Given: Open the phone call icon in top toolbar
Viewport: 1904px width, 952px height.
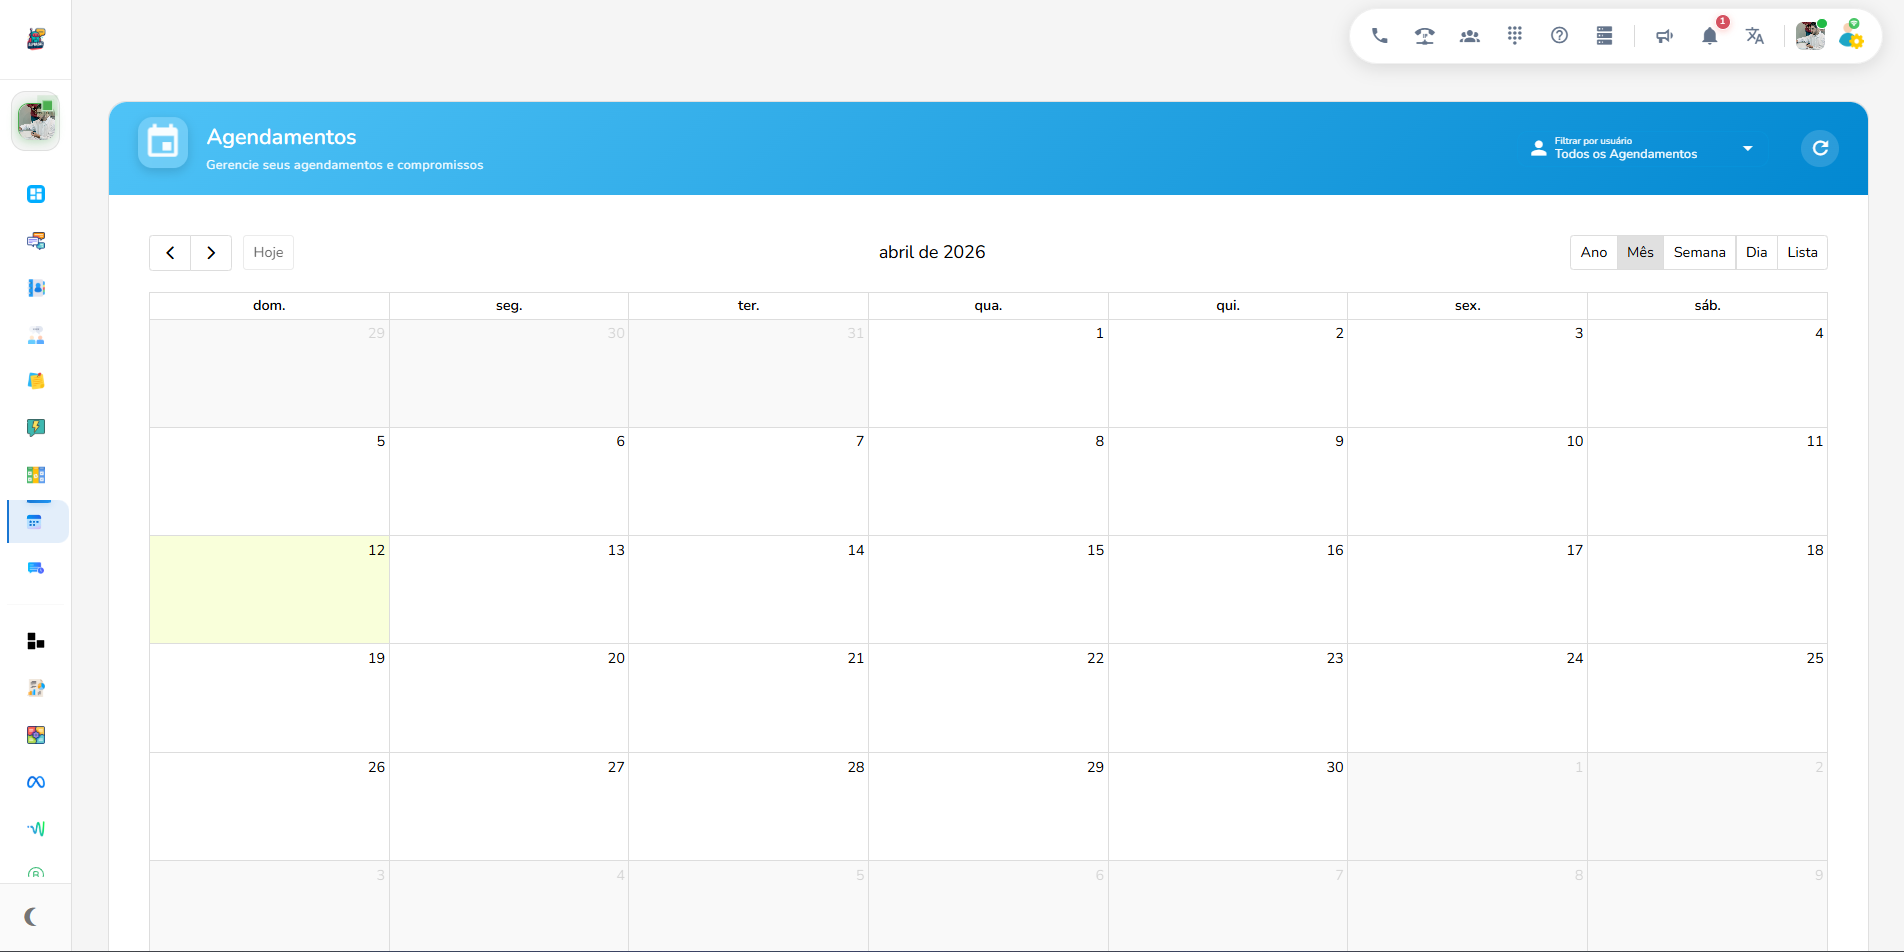Looking at the screenshot, I should pos(1379,36).
